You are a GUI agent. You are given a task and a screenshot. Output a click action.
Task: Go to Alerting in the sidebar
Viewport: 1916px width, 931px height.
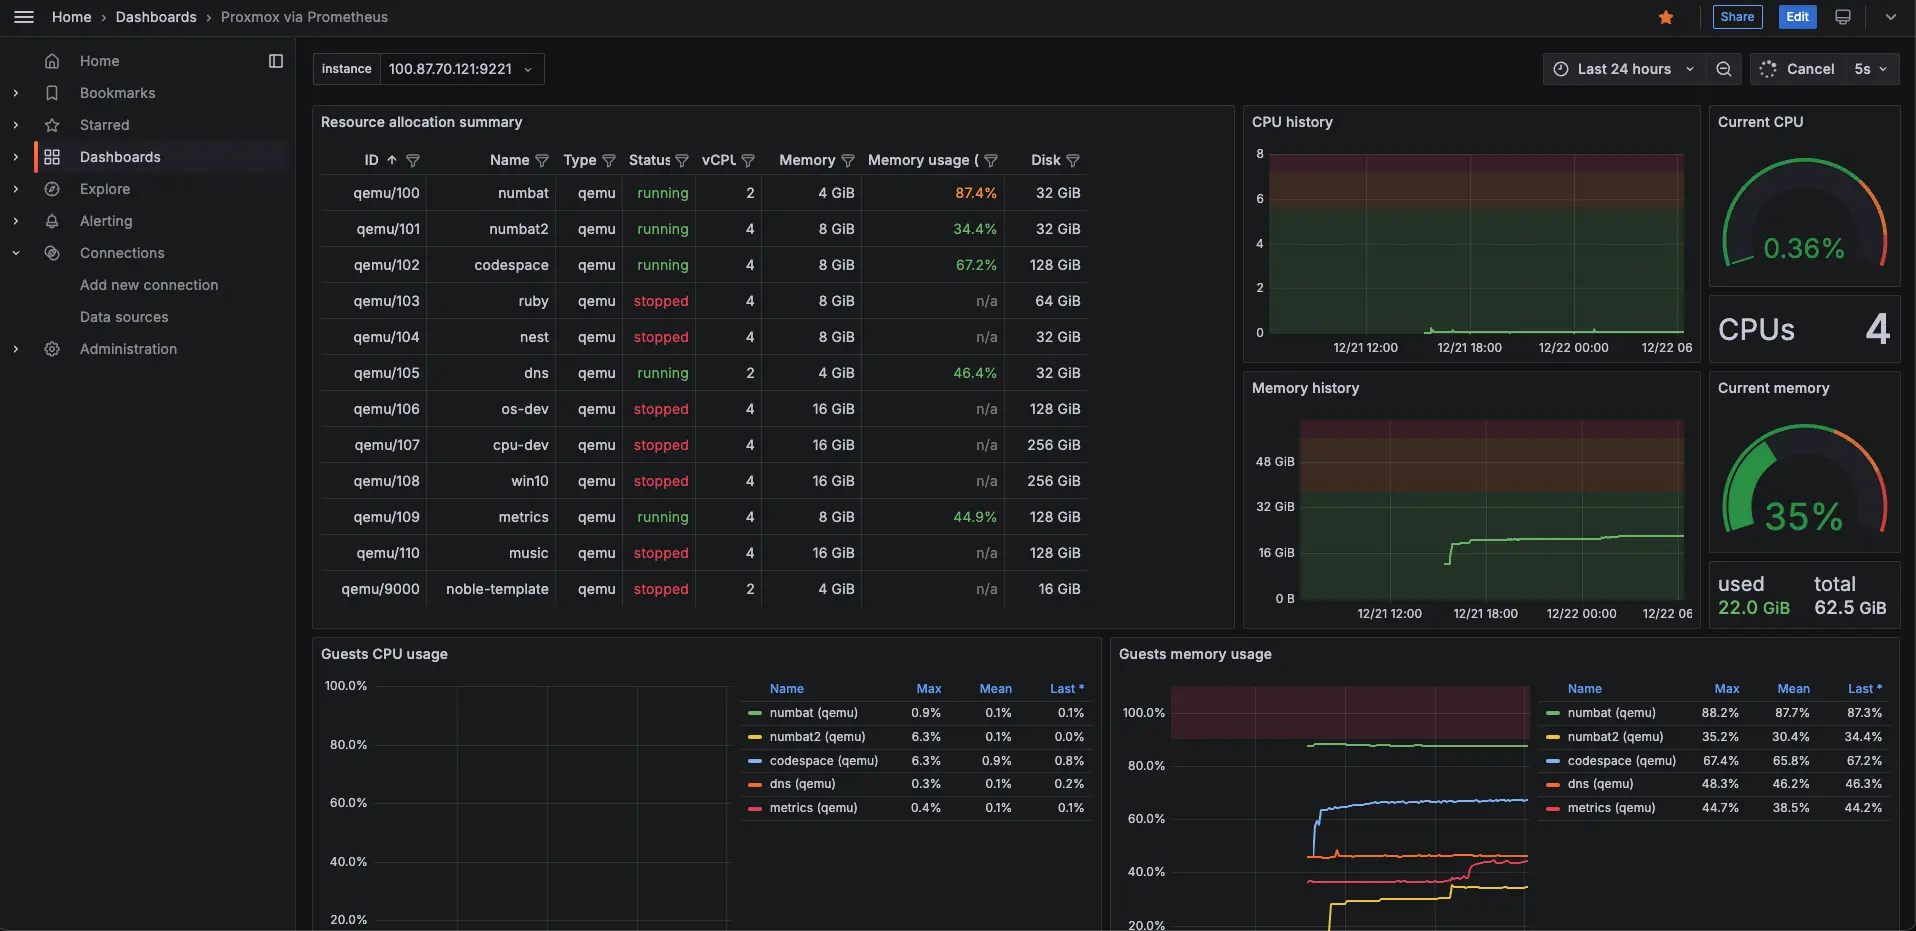click(106, 221)
